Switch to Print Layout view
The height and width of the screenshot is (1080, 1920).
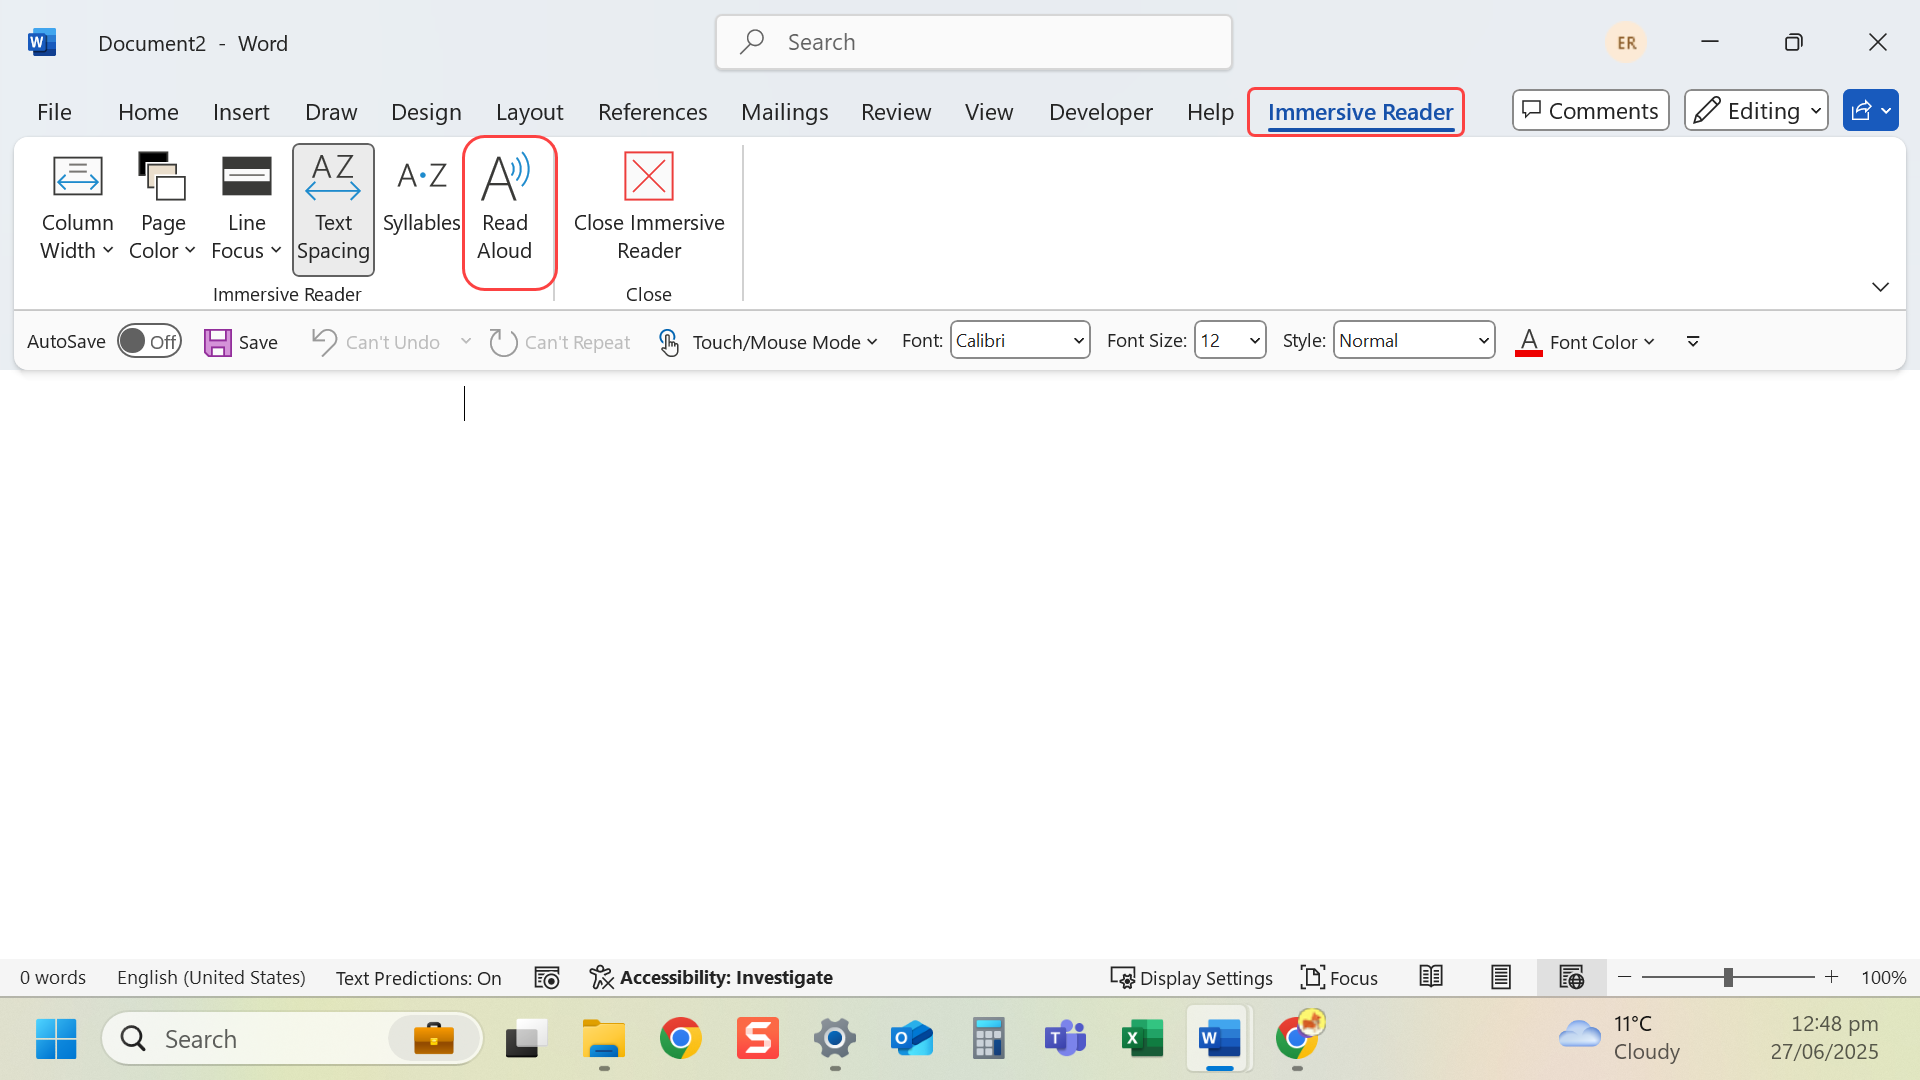(1501, 977)
